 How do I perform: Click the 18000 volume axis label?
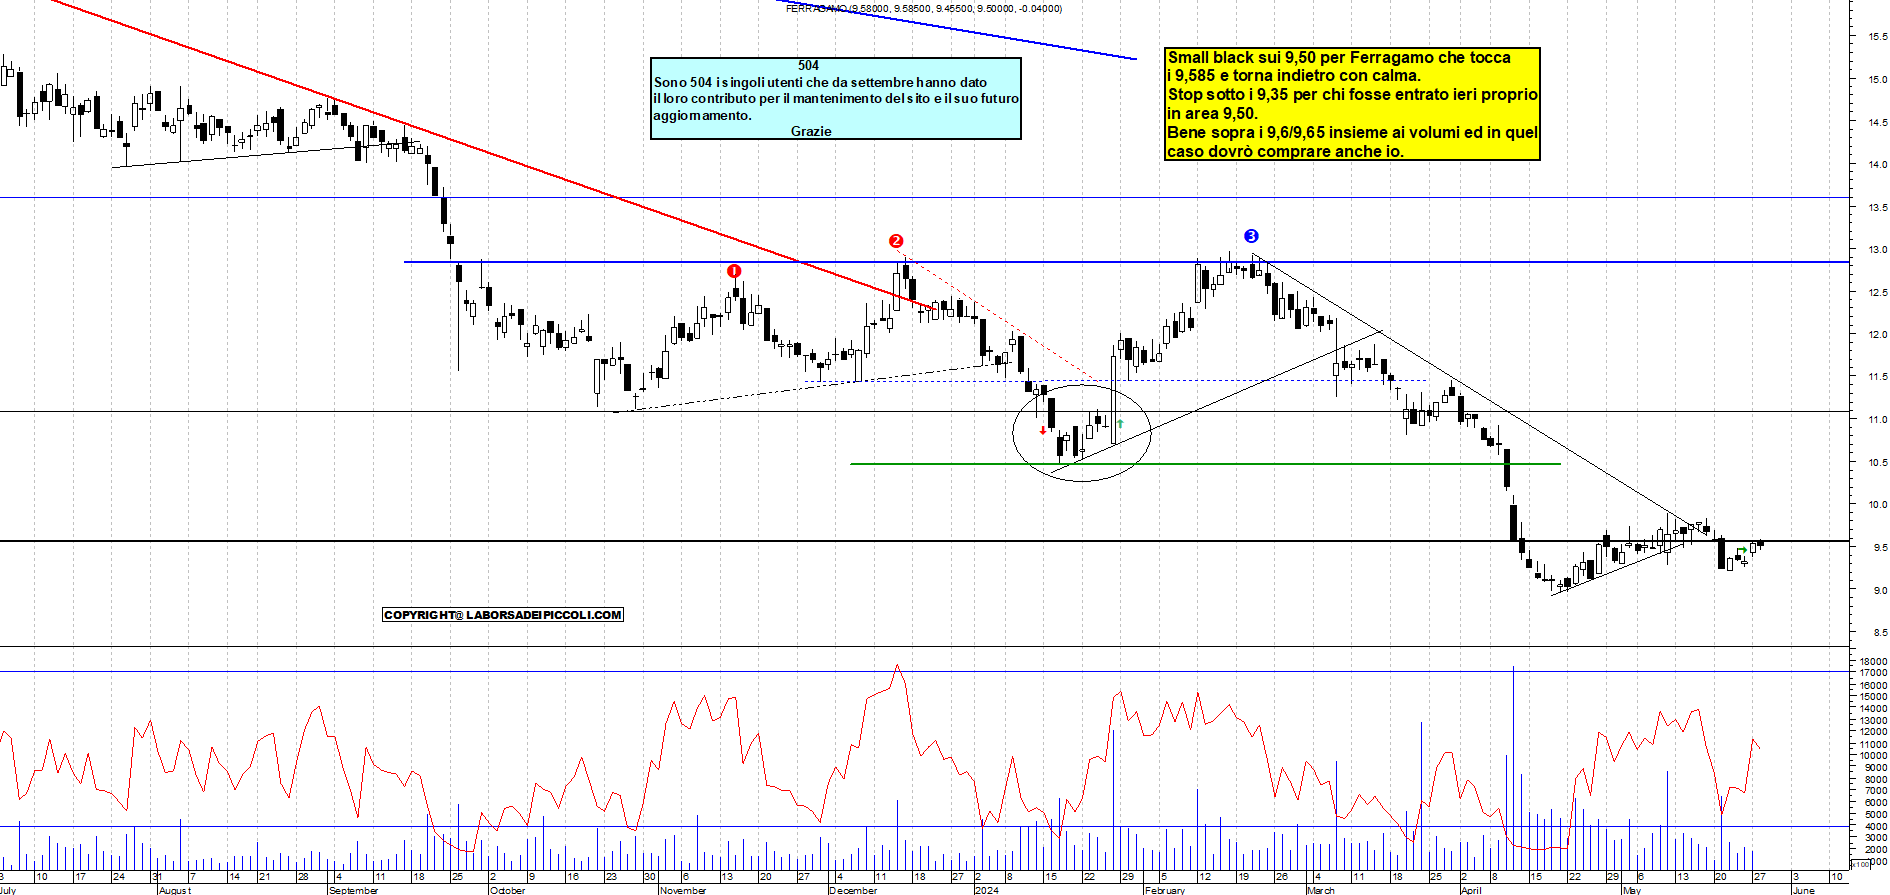tap(1873, 661)
